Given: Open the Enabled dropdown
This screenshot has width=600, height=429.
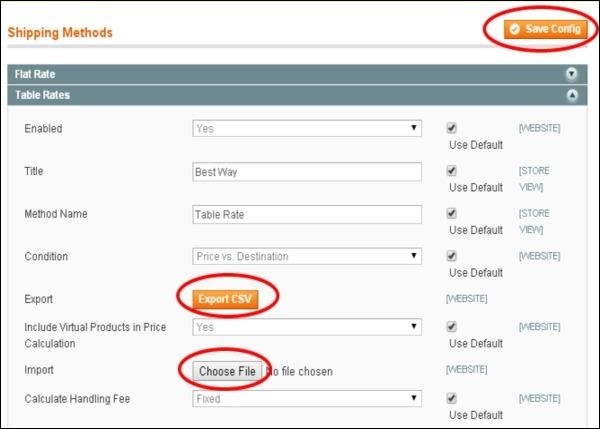Looking at the screenshot, I should (x=307, y=128).
